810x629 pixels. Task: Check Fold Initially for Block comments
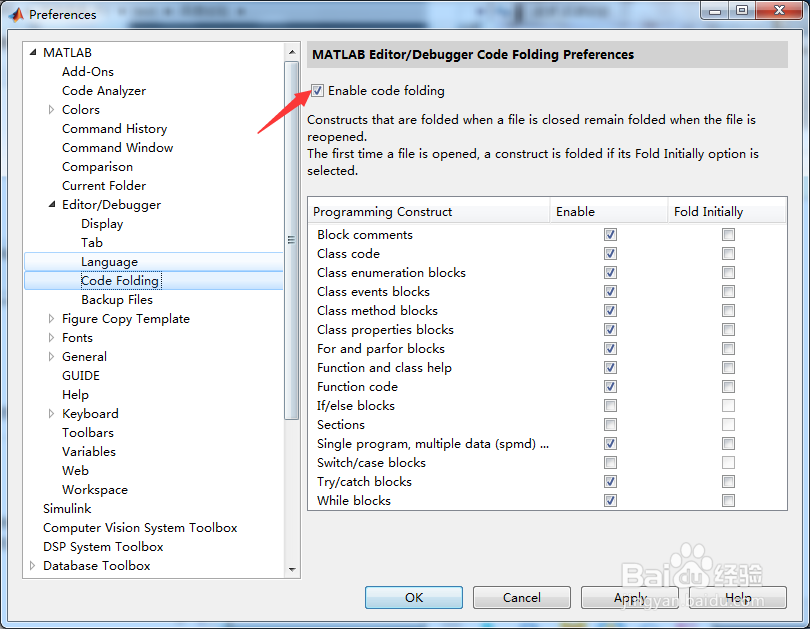coord(728,234)
